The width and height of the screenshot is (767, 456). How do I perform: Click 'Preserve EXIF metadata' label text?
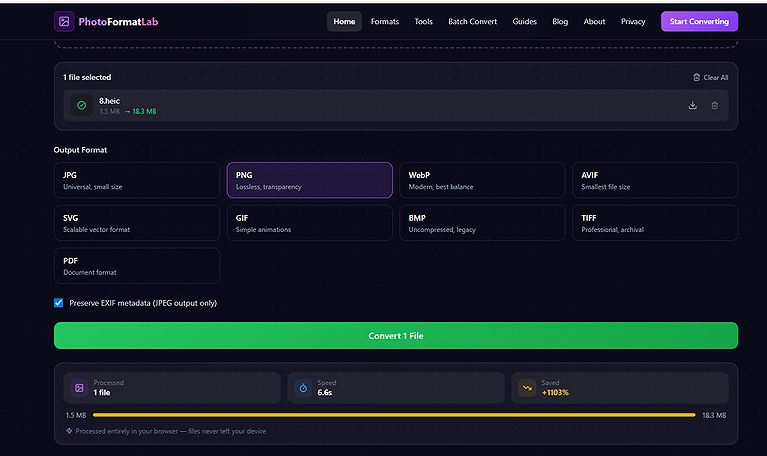tap(143, 303)
